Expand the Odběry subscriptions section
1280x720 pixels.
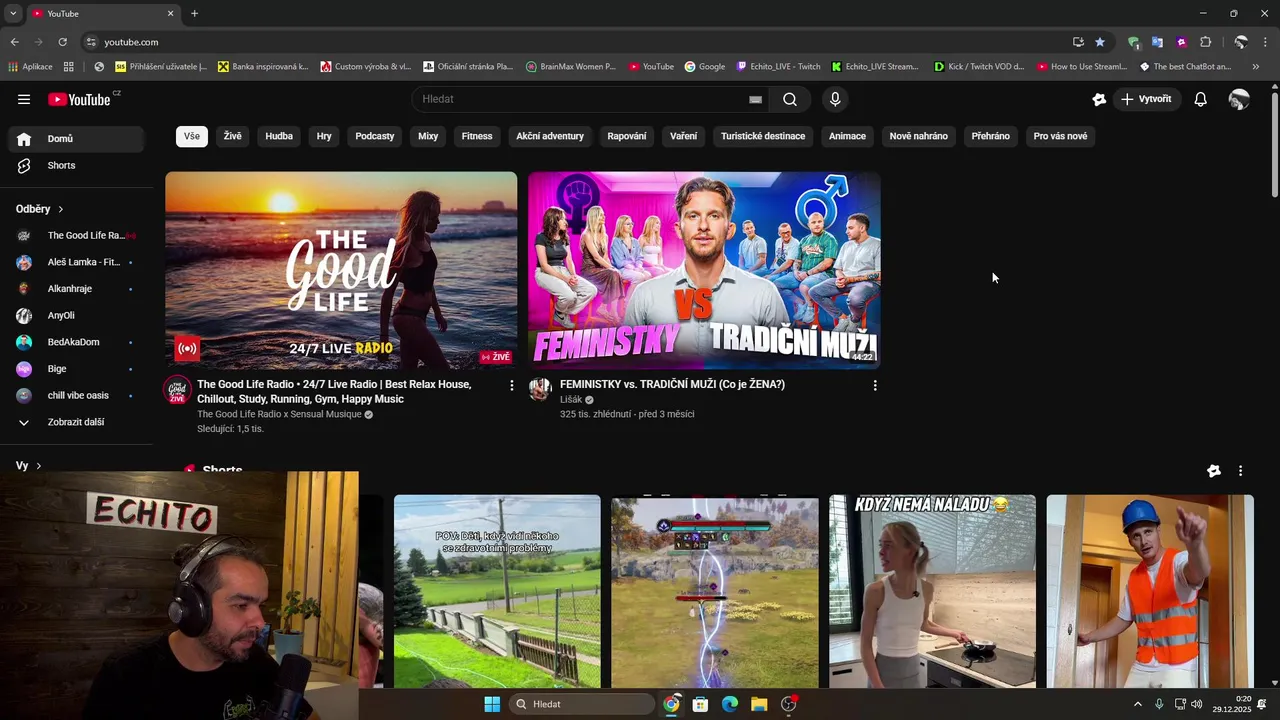click(x=40, y=209)
